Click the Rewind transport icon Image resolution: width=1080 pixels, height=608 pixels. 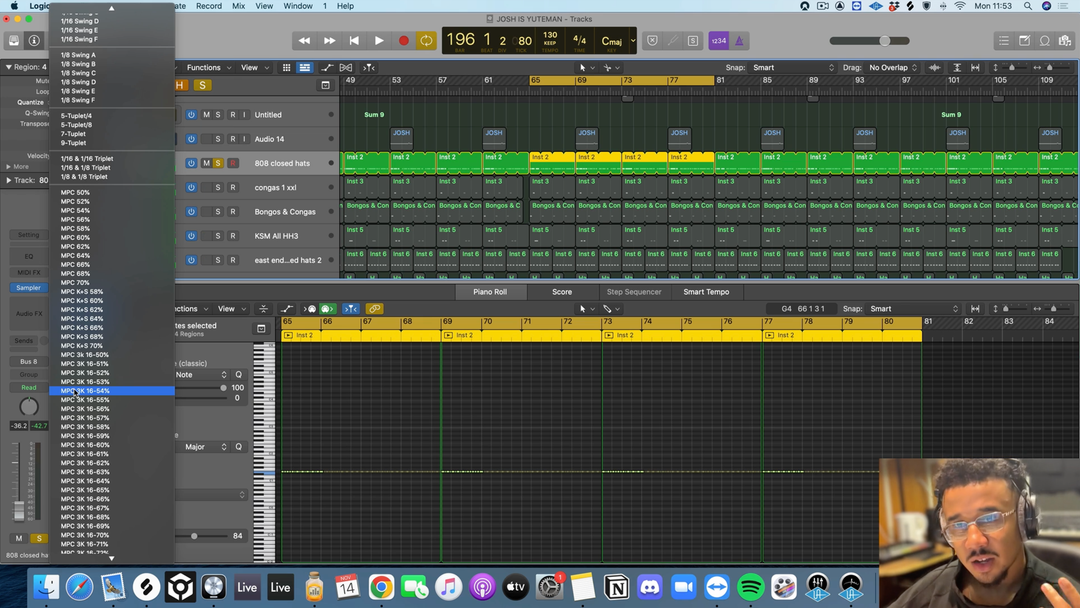(304, 41)
